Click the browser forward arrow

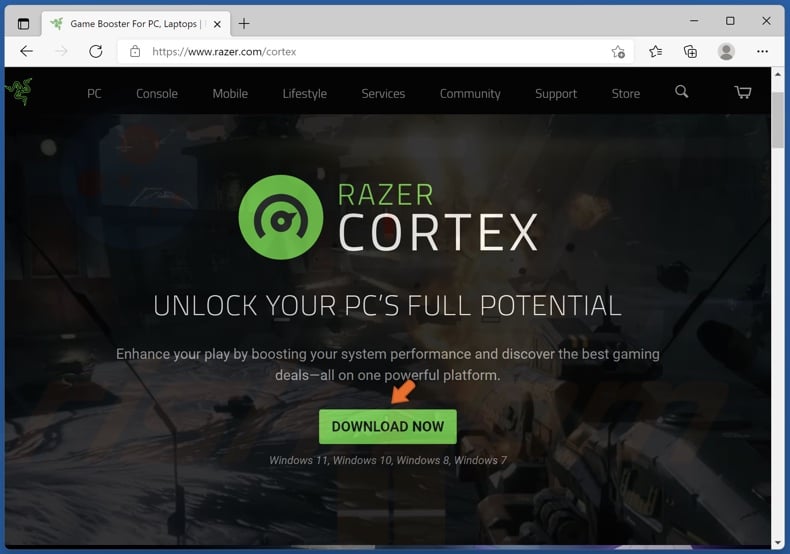coord(61,51)
